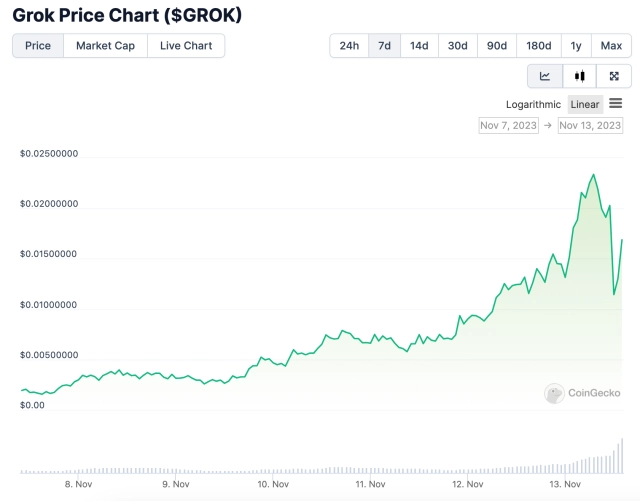Select the 24h time range
The height and width of the screenshot is (501, 640).
[349, 46]
